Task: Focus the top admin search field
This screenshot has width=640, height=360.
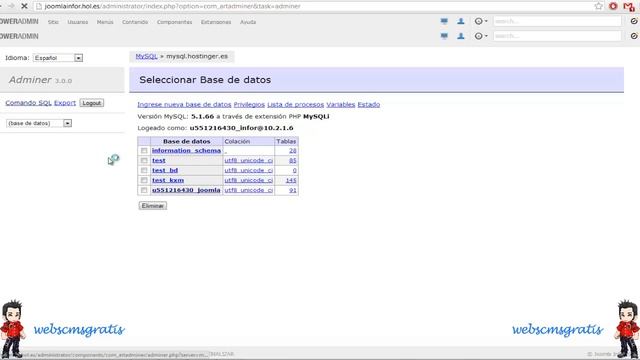Action: [x=557, y=21]
